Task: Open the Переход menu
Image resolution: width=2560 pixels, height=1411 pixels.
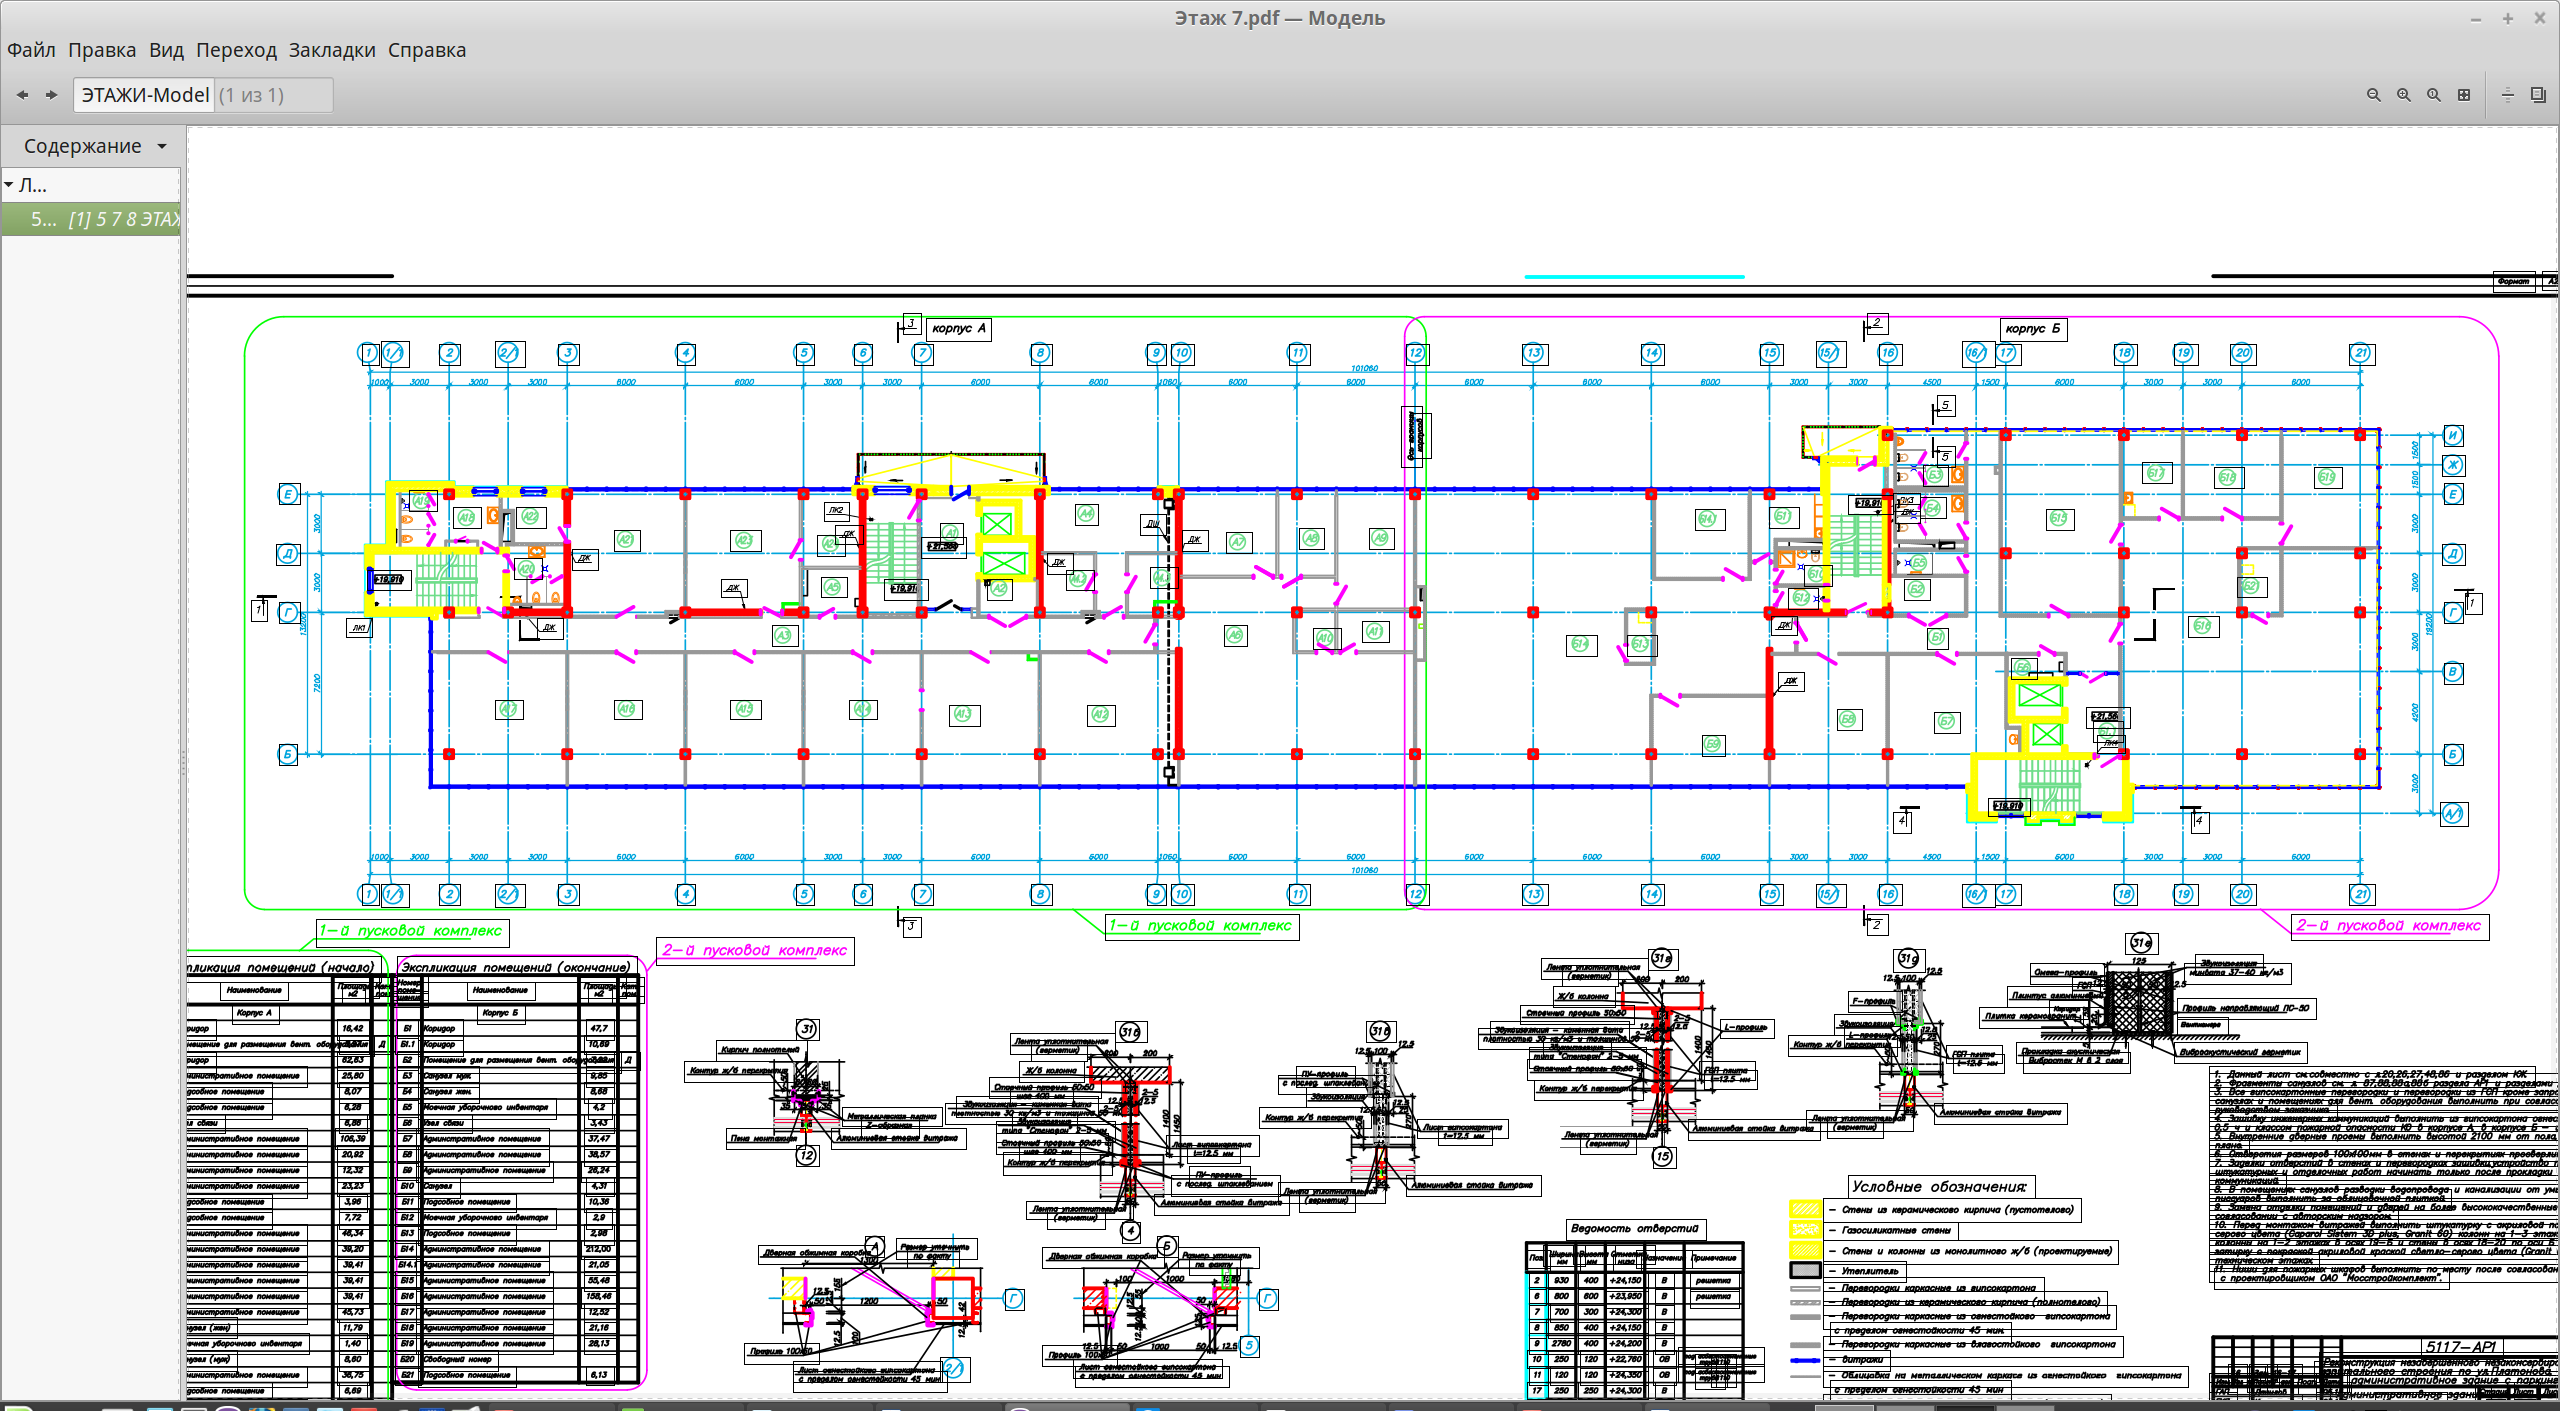Action: click(236, 50)
